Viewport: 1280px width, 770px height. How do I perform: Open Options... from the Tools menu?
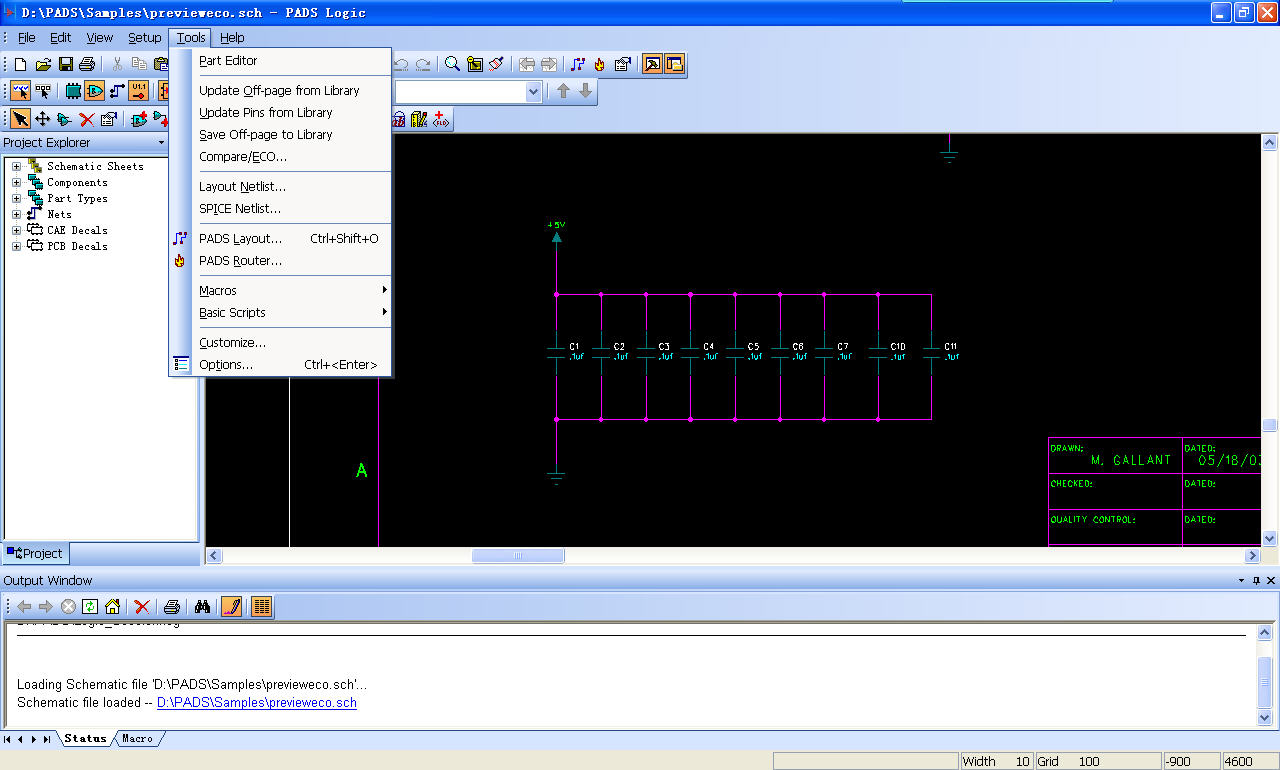(x=281, y=364)
